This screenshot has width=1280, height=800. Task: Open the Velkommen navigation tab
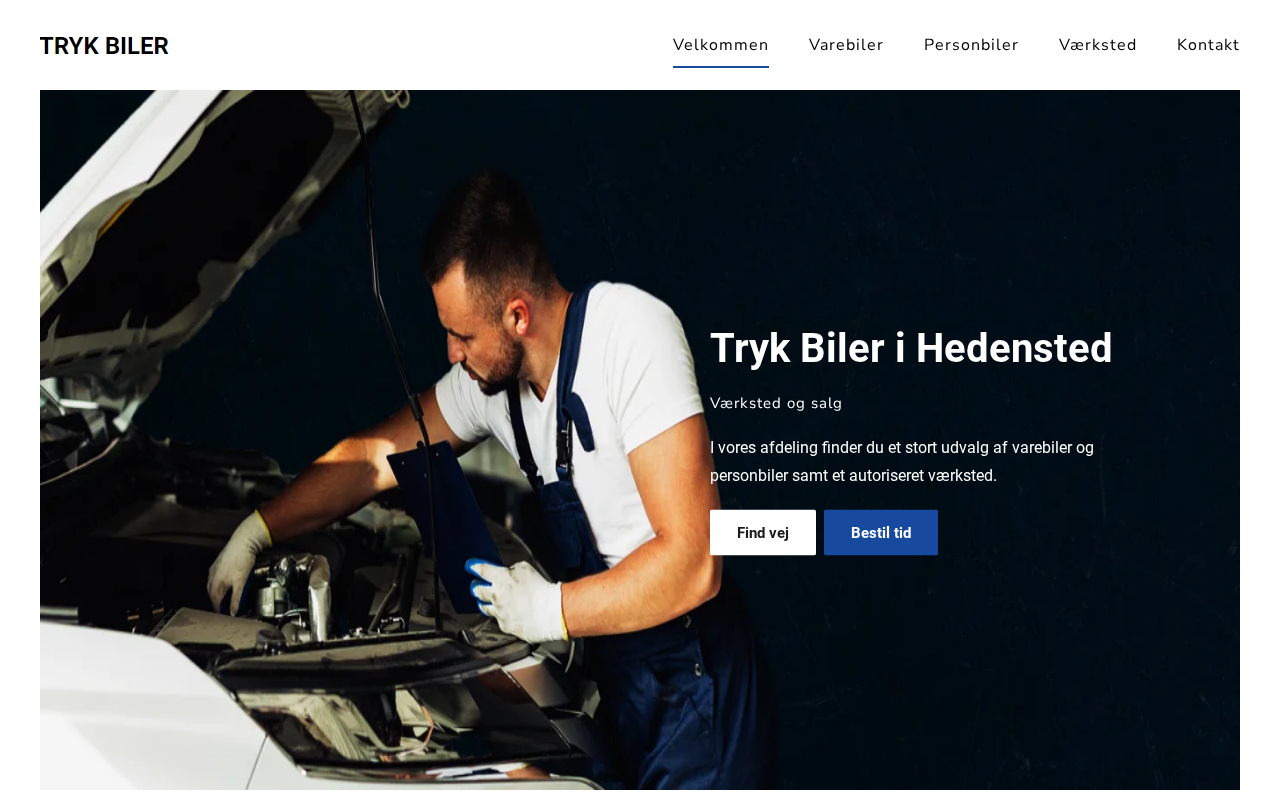(721, 45)
